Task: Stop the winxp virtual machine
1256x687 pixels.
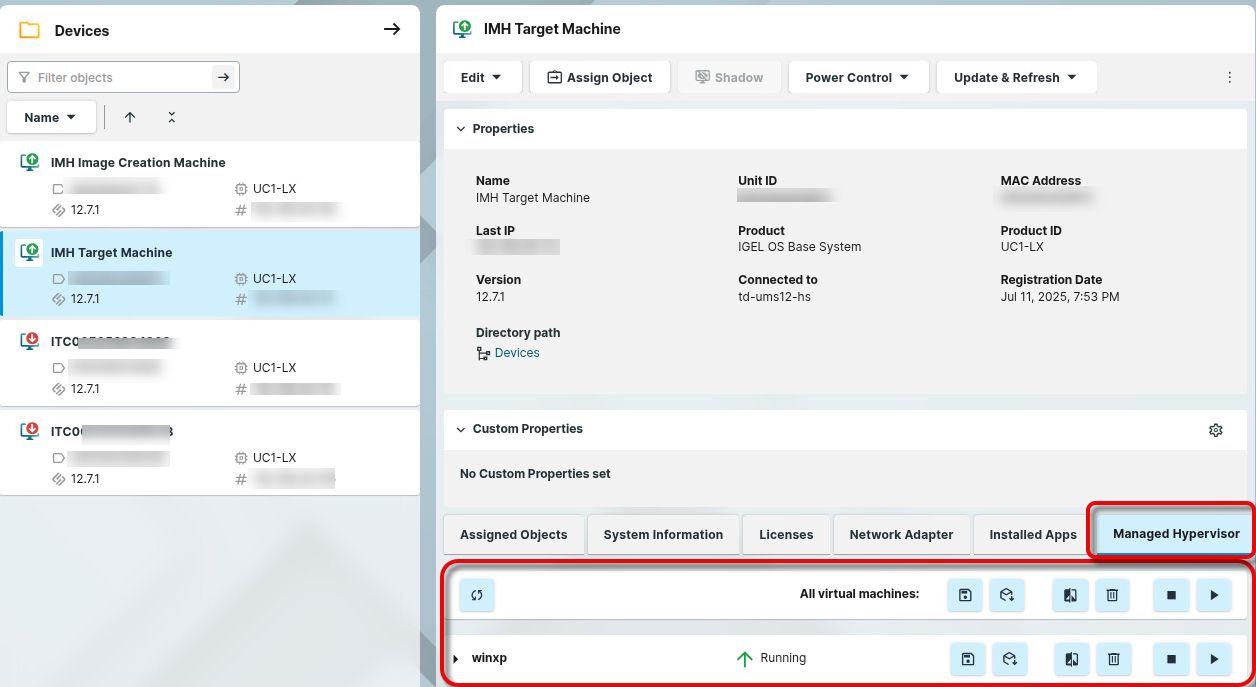Action: (x=1171, y=659)
